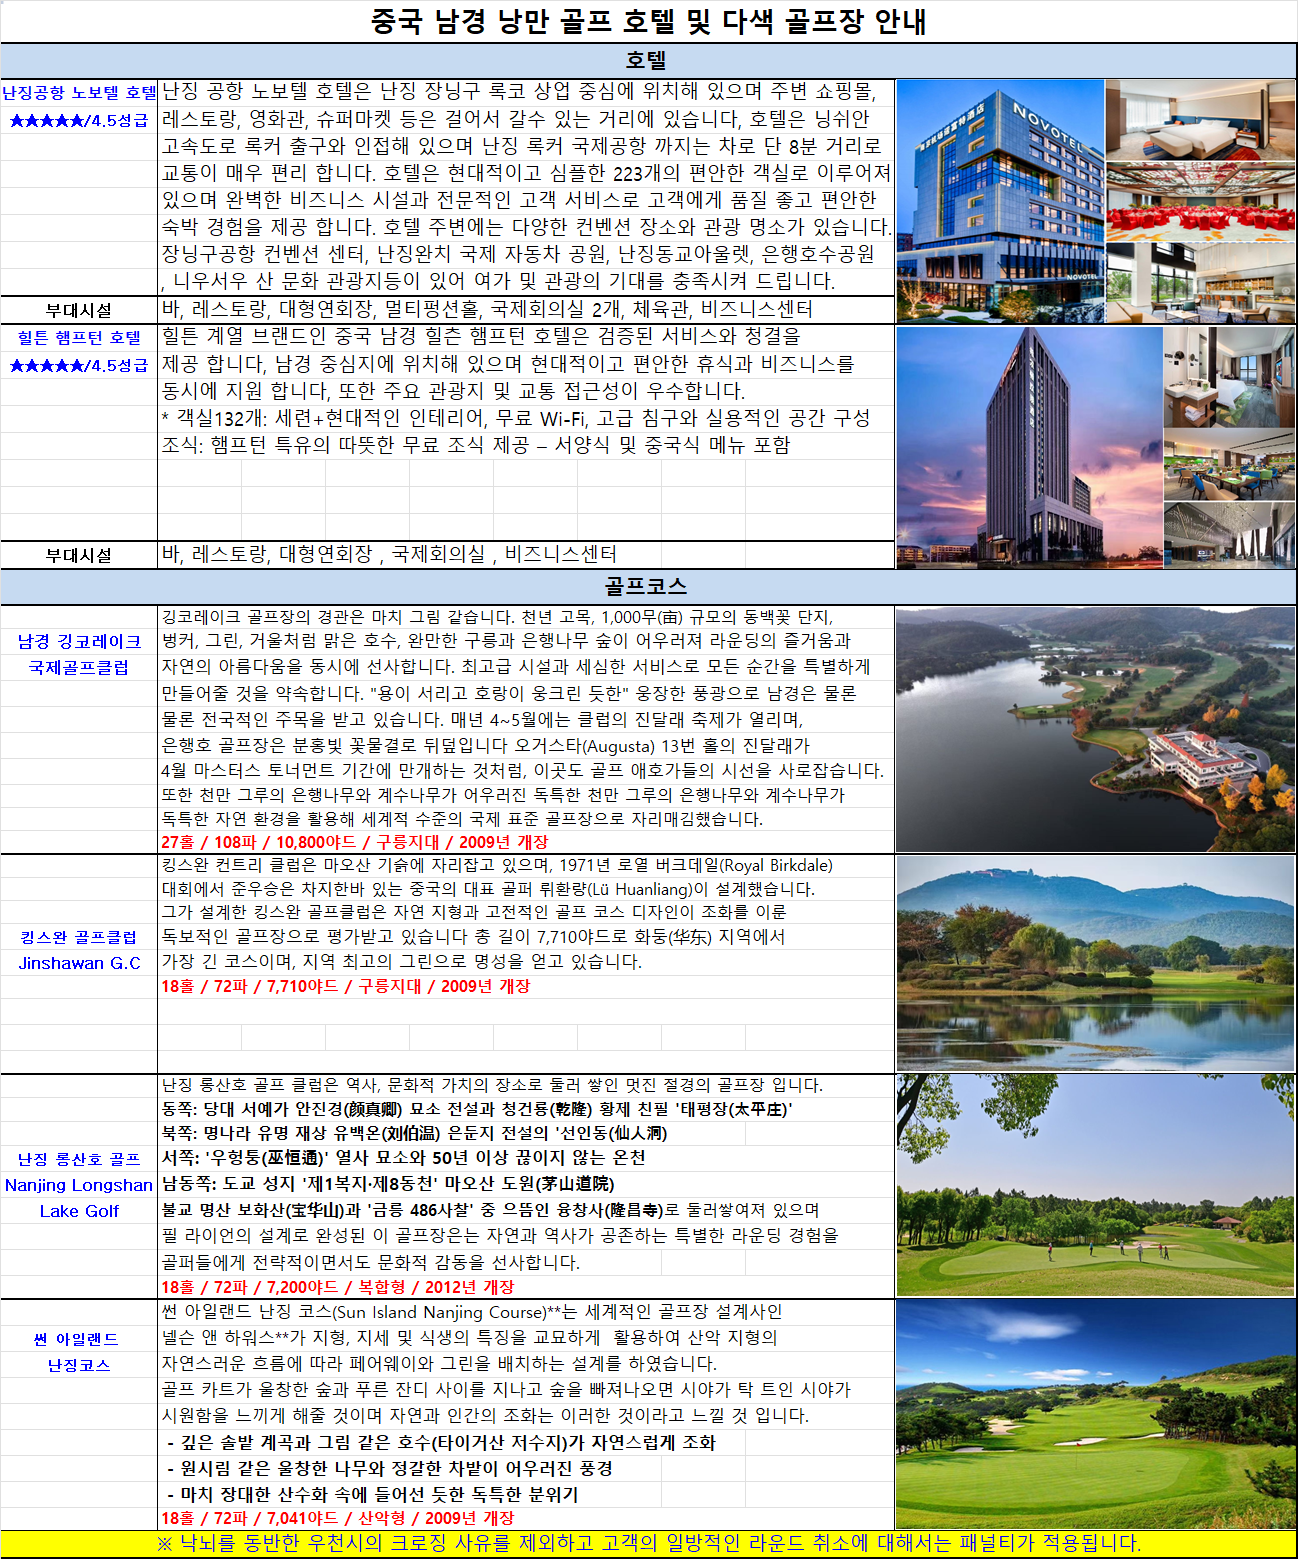
Task: Click the Novotel hotel exterior photo
Action: tap(1000, 201)
